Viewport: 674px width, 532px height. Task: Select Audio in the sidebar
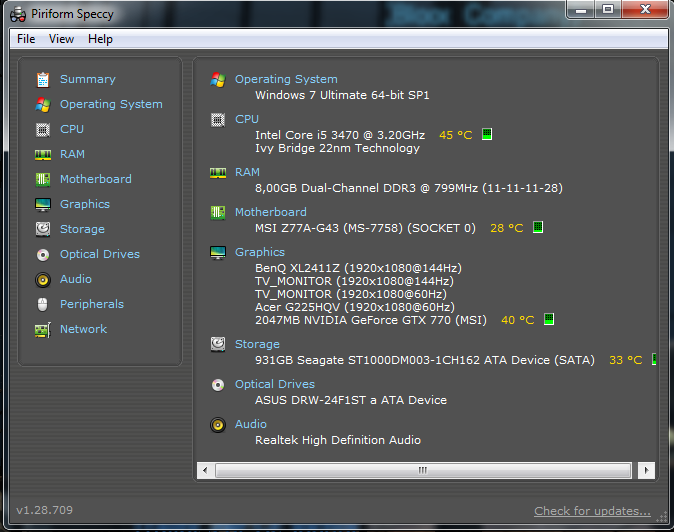click(x=76, y=279)
